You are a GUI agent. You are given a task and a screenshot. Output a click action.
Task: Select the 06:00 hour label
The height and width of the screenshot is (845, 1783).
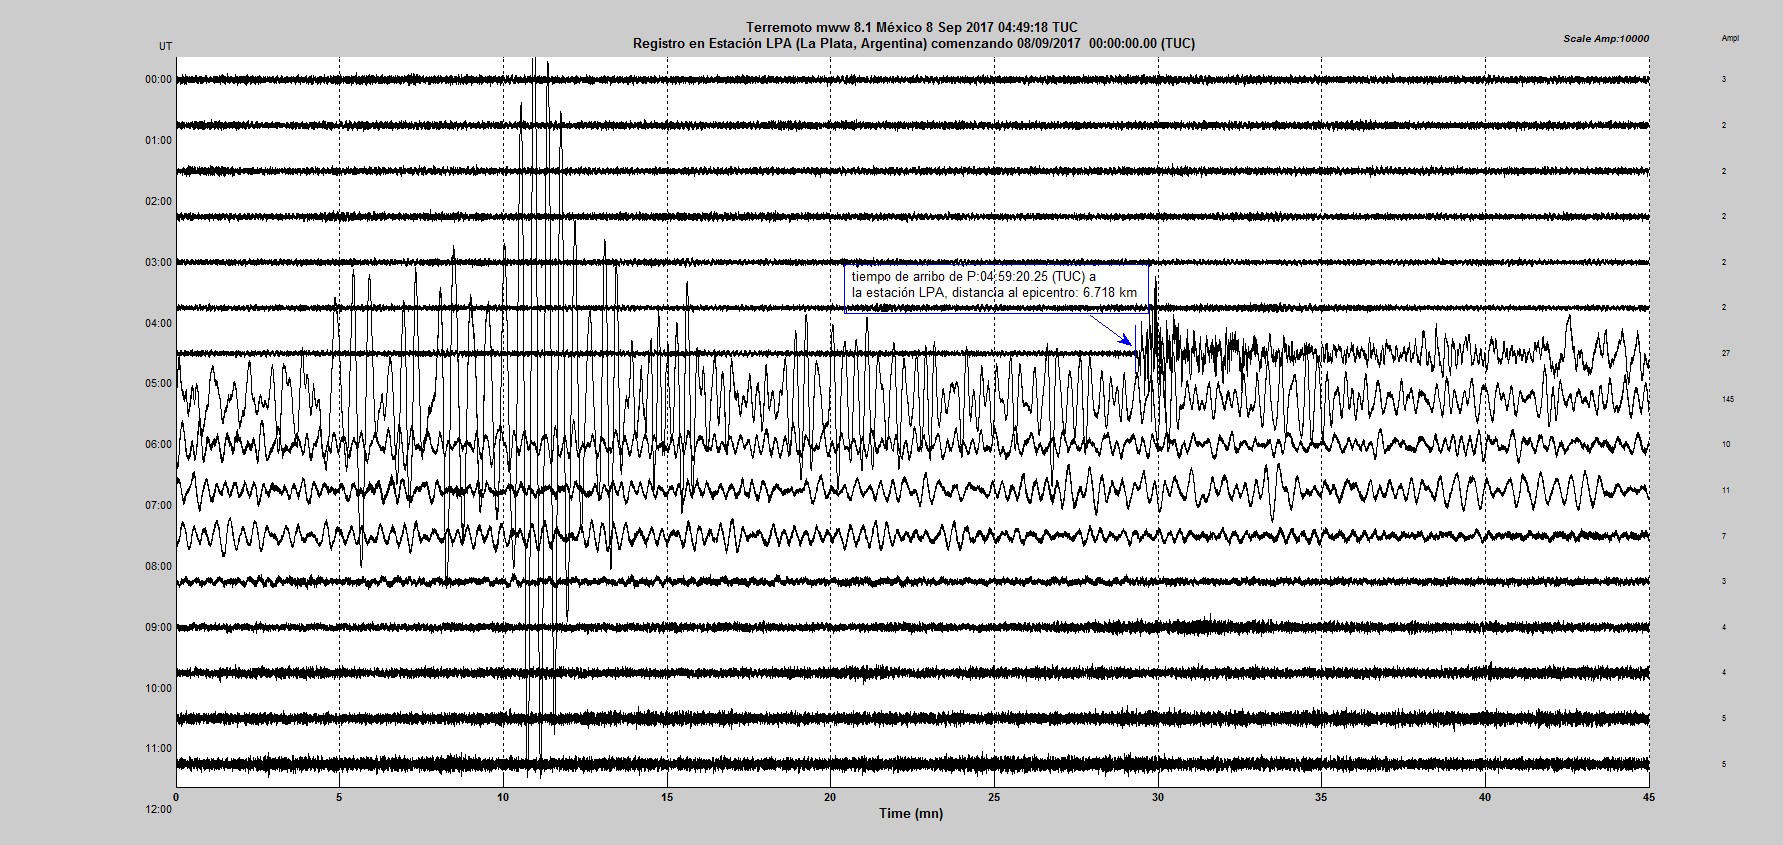point(159,445)
